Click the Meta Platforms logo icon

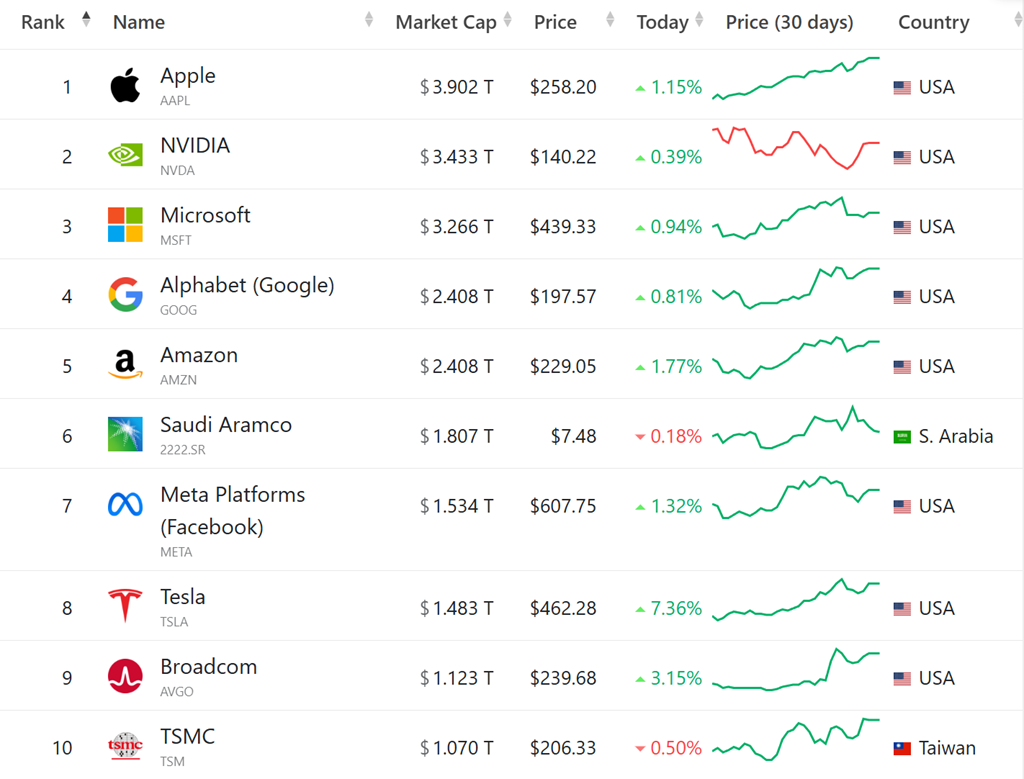click(125, 505)
